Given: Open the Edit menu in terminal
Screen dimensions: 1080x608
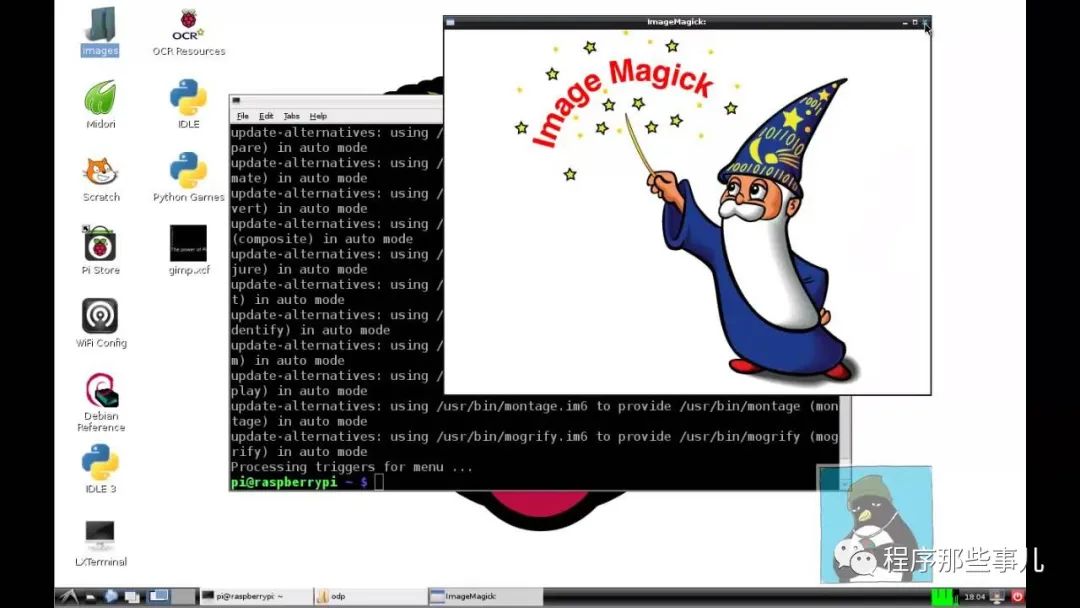Looking at the screenshot, I should click(266, 116).
